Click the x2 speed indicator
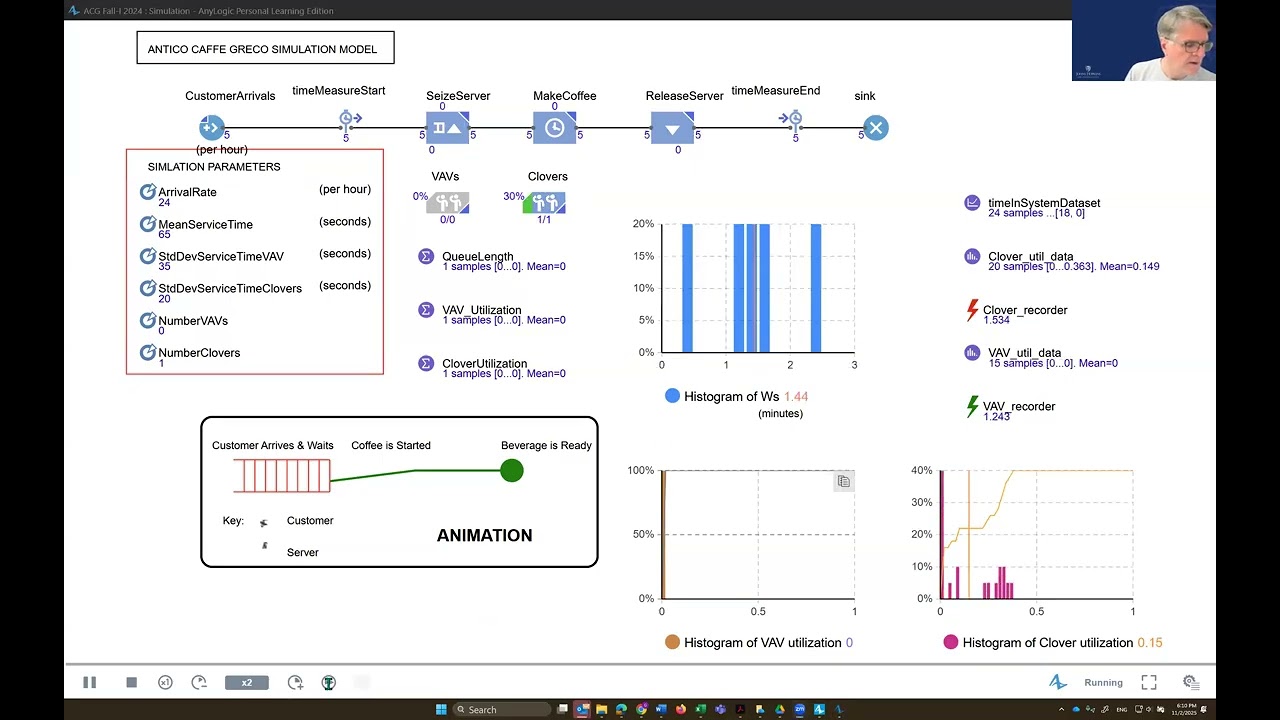The image size is (1280, 720). coord(246,682)
